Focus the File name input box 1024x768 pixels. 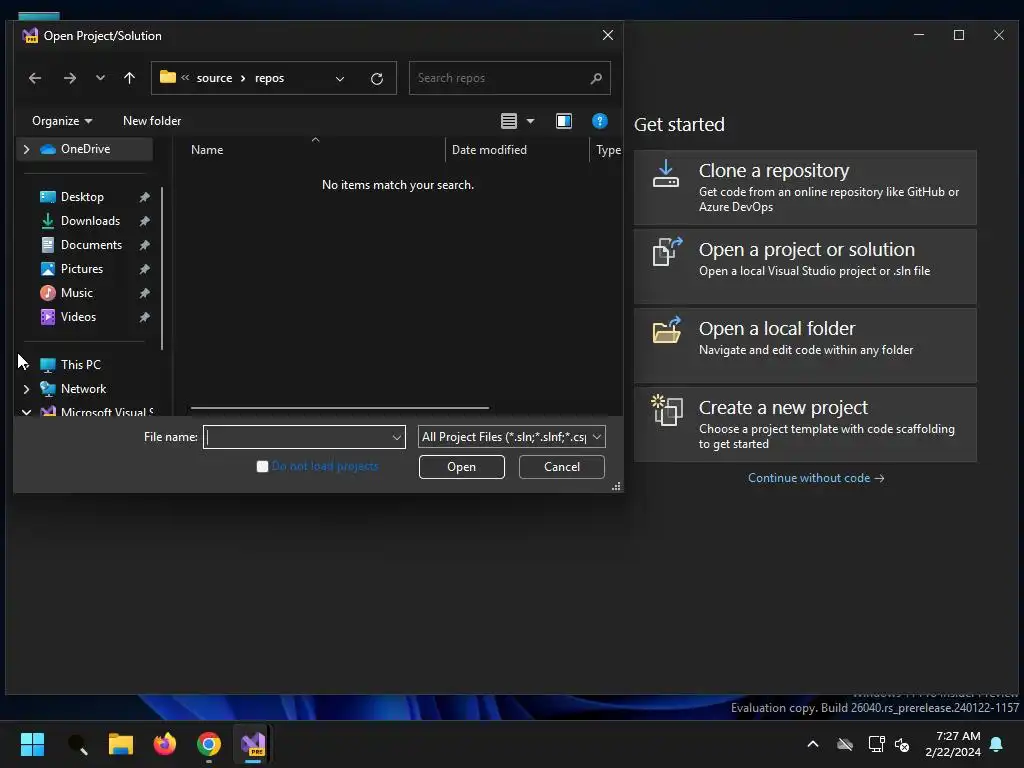pyautogui.click(x=298, y=437)
